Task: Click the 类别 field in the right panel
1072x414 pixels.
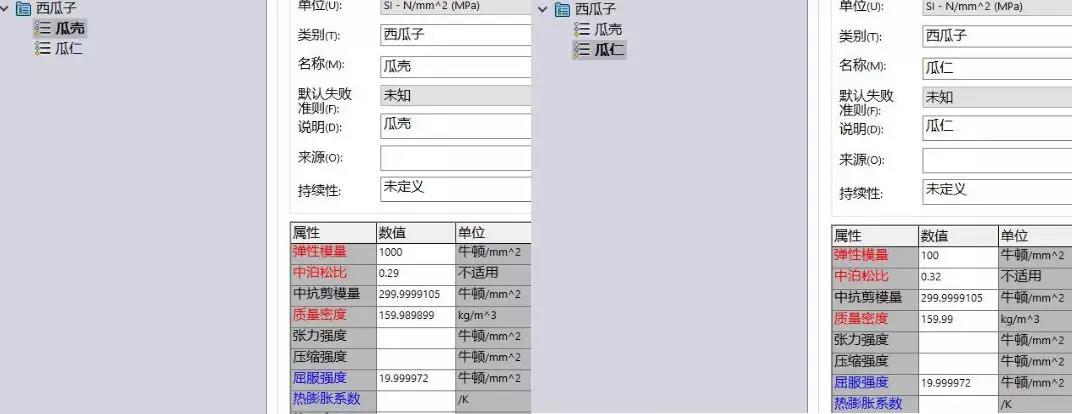Action: [997, 36]
